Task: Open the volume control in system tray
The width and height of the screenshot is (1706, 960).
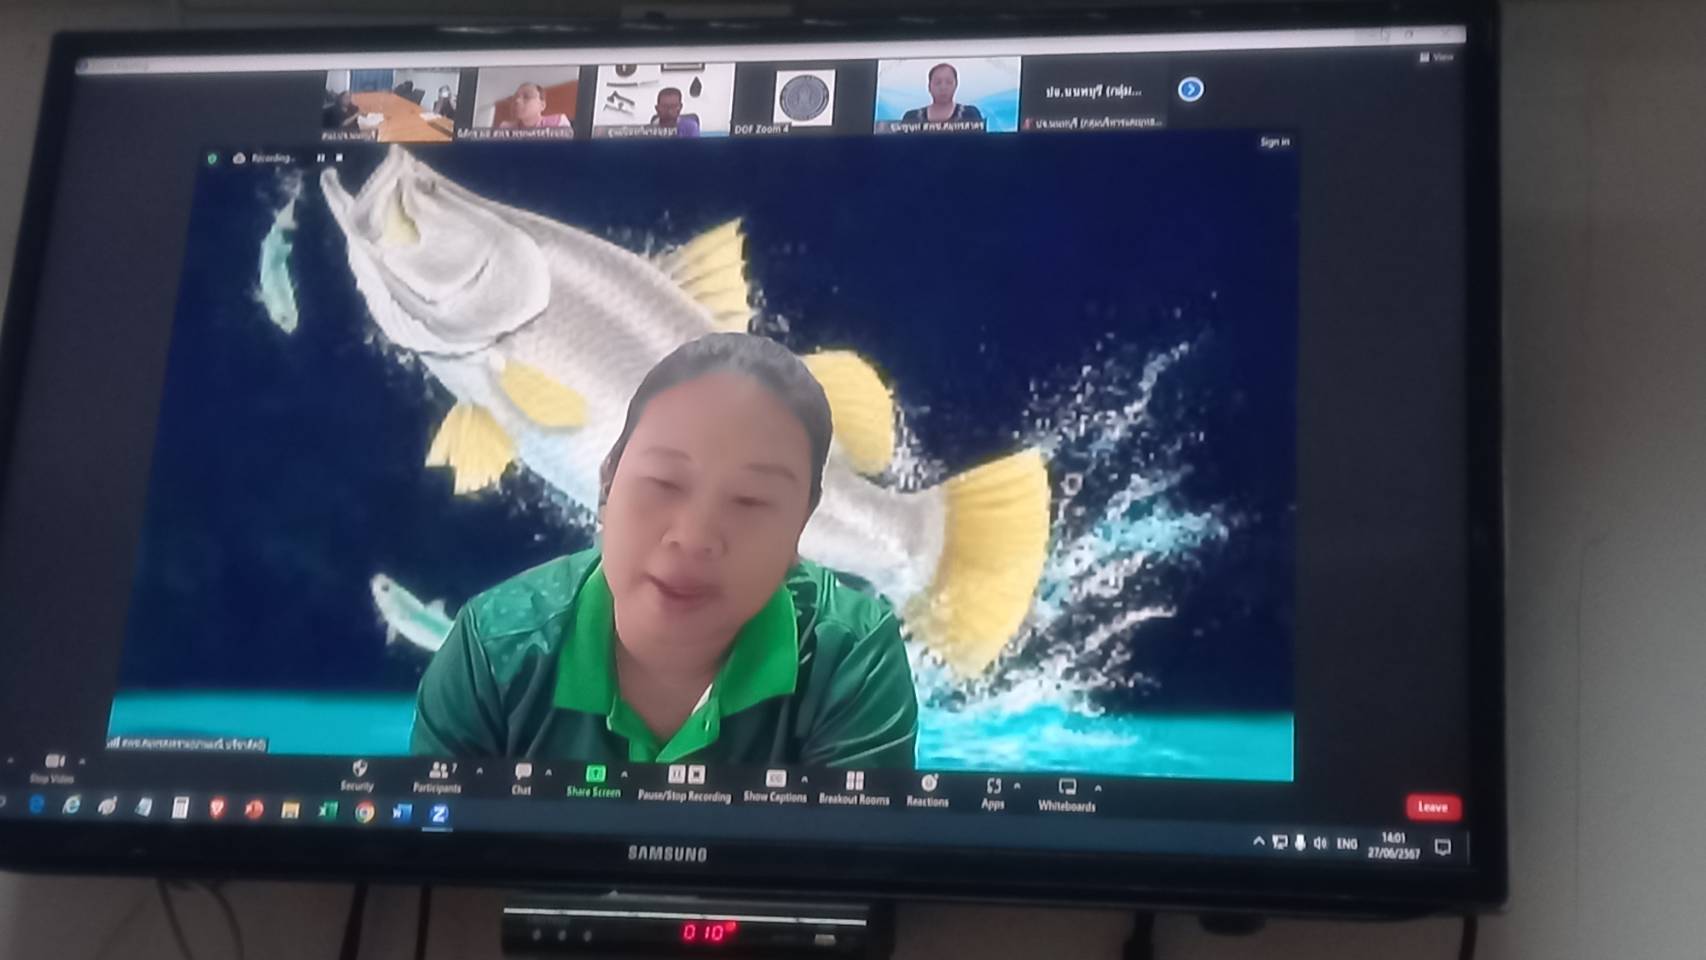Action: pyautogui.click(x=1320, y=844)
